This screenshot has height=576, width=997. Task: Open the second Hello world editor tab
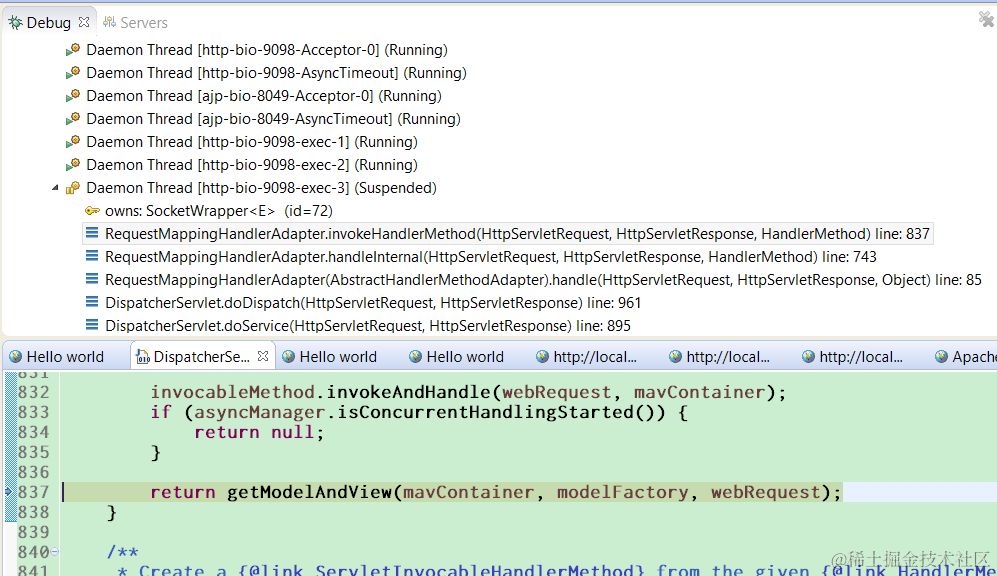pyautogui.click(x=330, y=357)
